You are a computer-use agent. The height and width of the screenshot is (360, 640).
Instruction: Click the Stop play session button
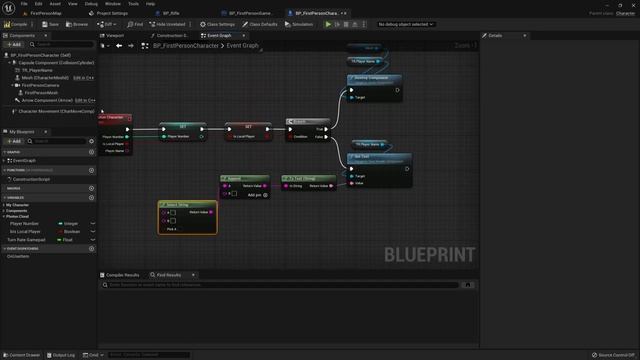(346, 24)
